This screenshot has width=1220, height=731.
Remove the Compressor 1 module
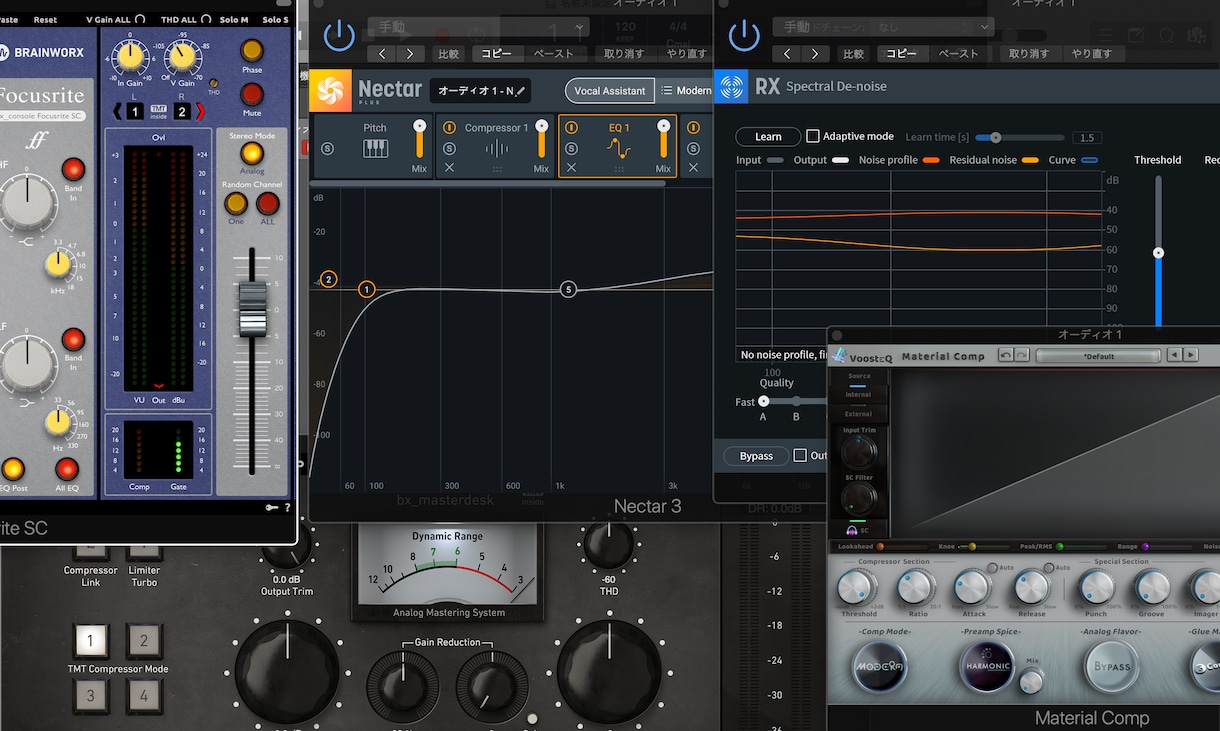coord(449,168)
